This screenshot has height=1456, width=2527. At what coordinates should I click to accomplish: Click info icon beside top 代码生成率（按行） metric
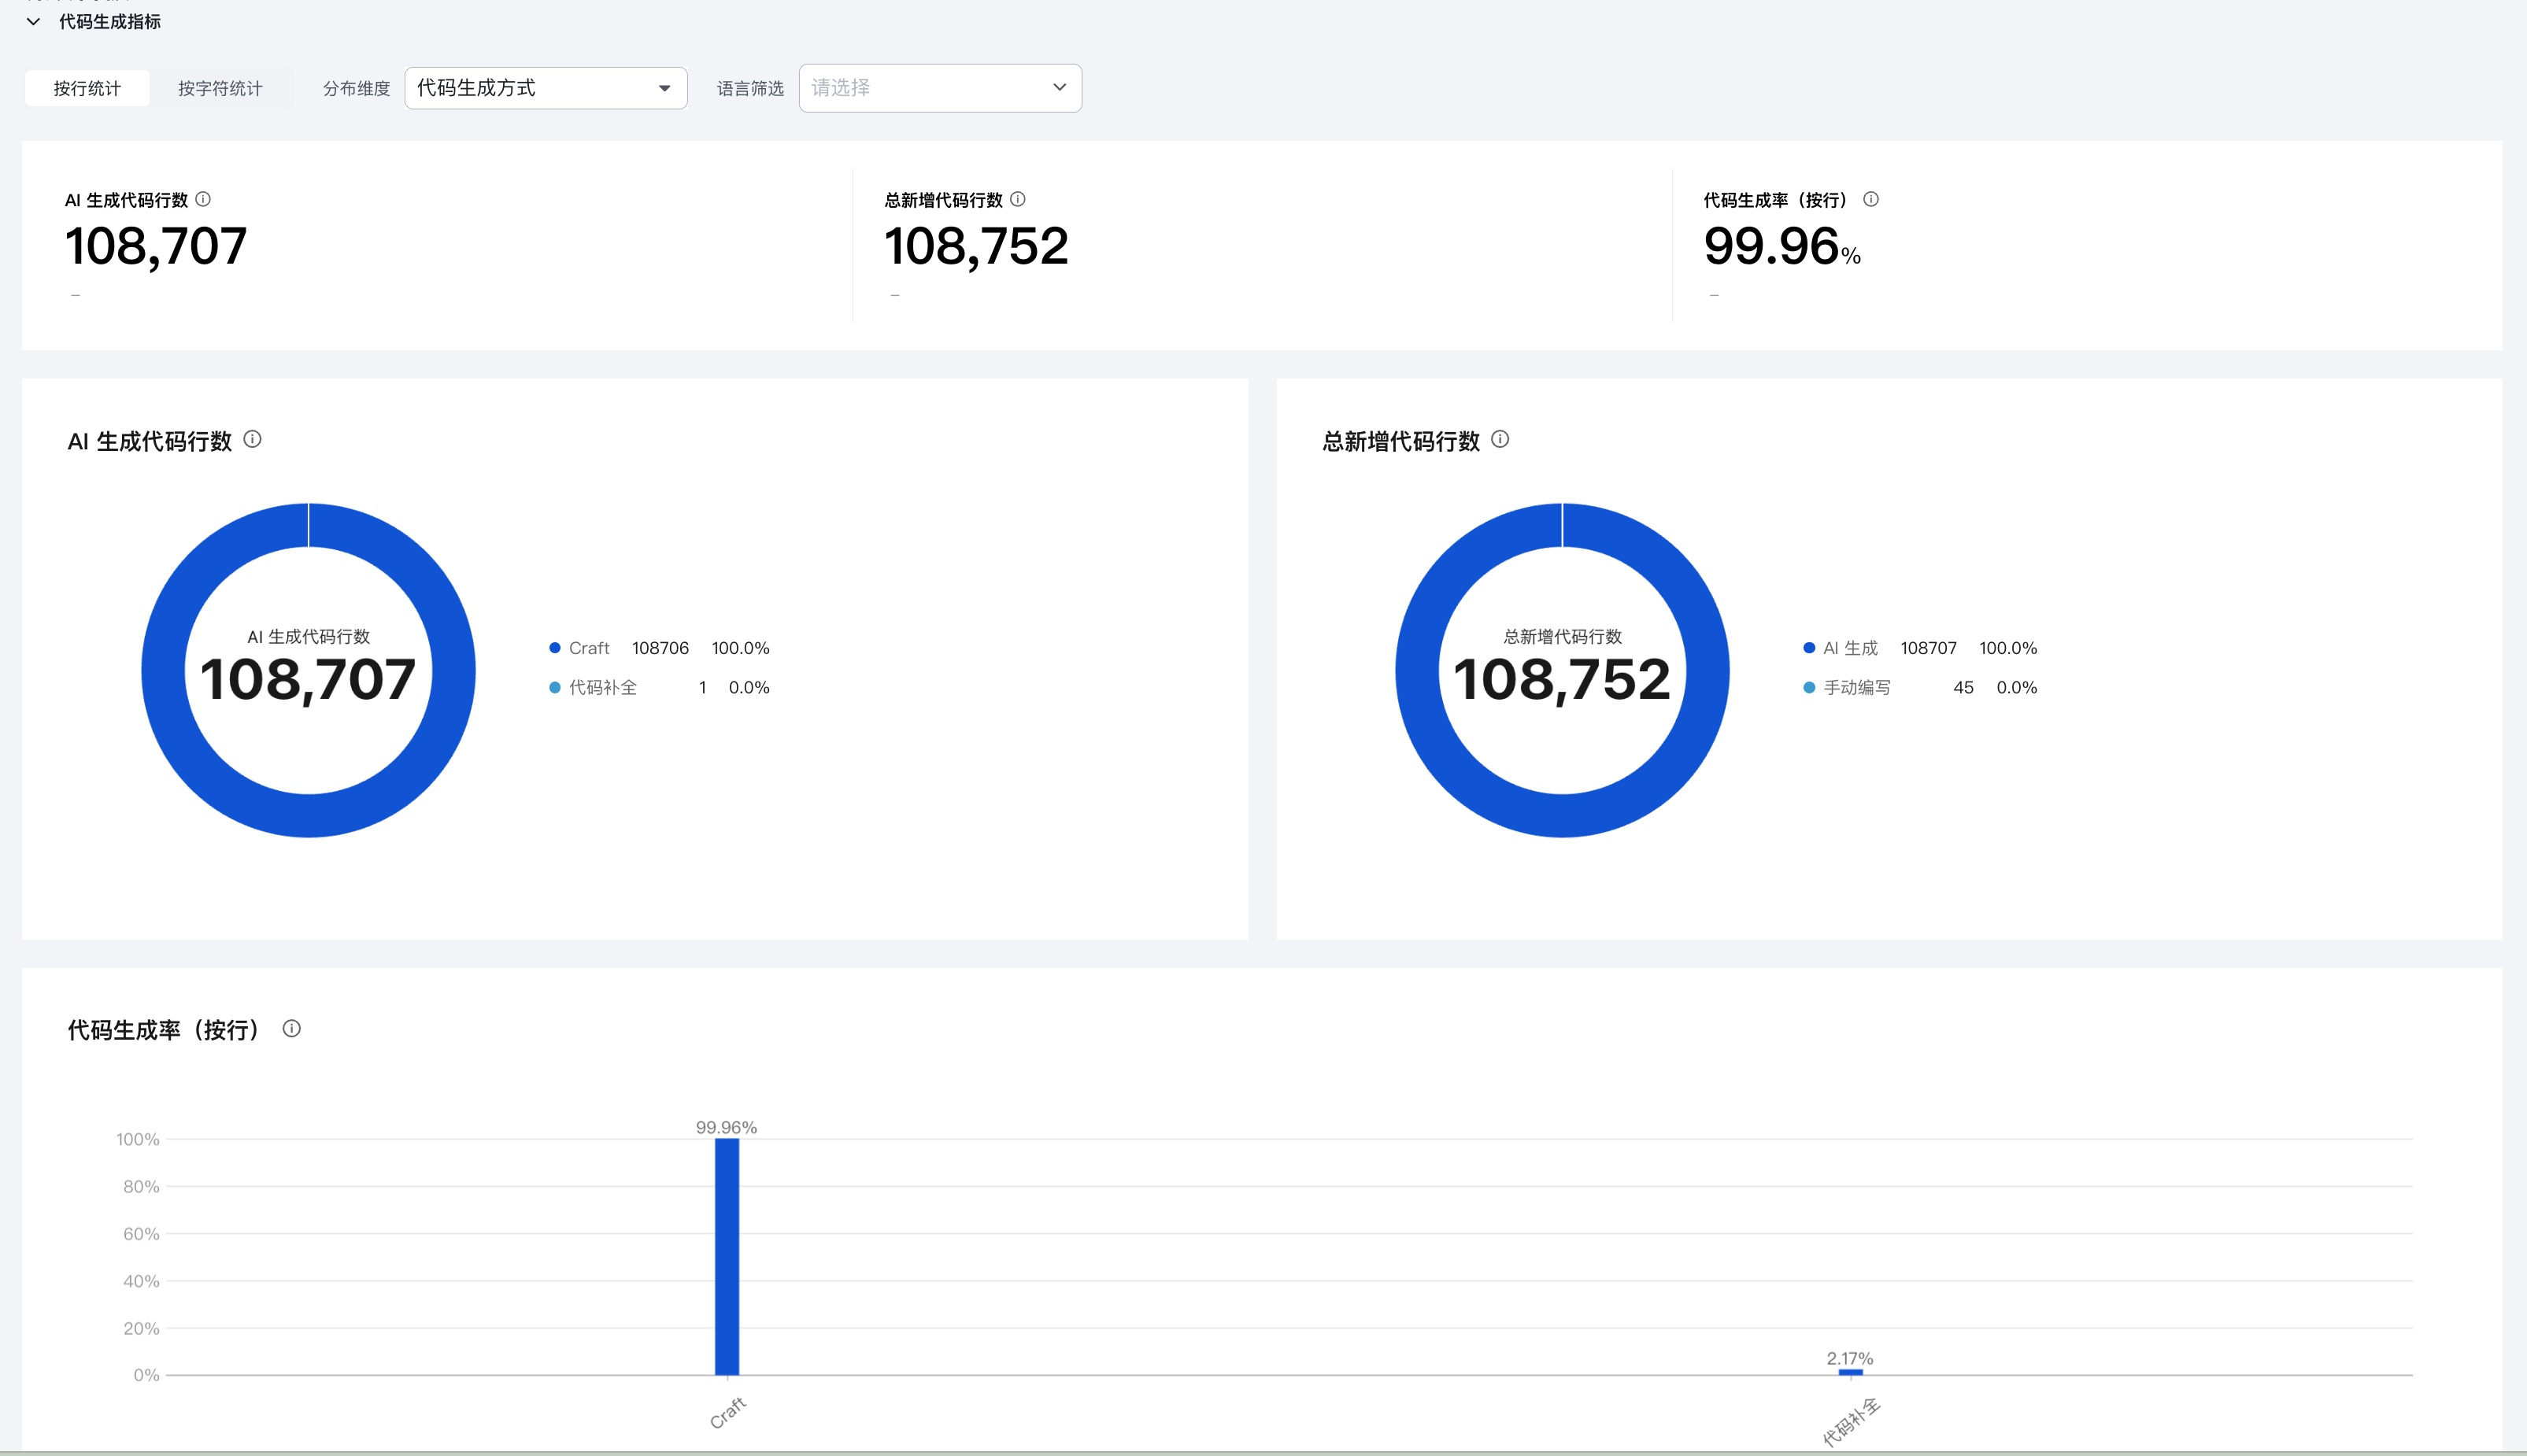[1871, 199]
